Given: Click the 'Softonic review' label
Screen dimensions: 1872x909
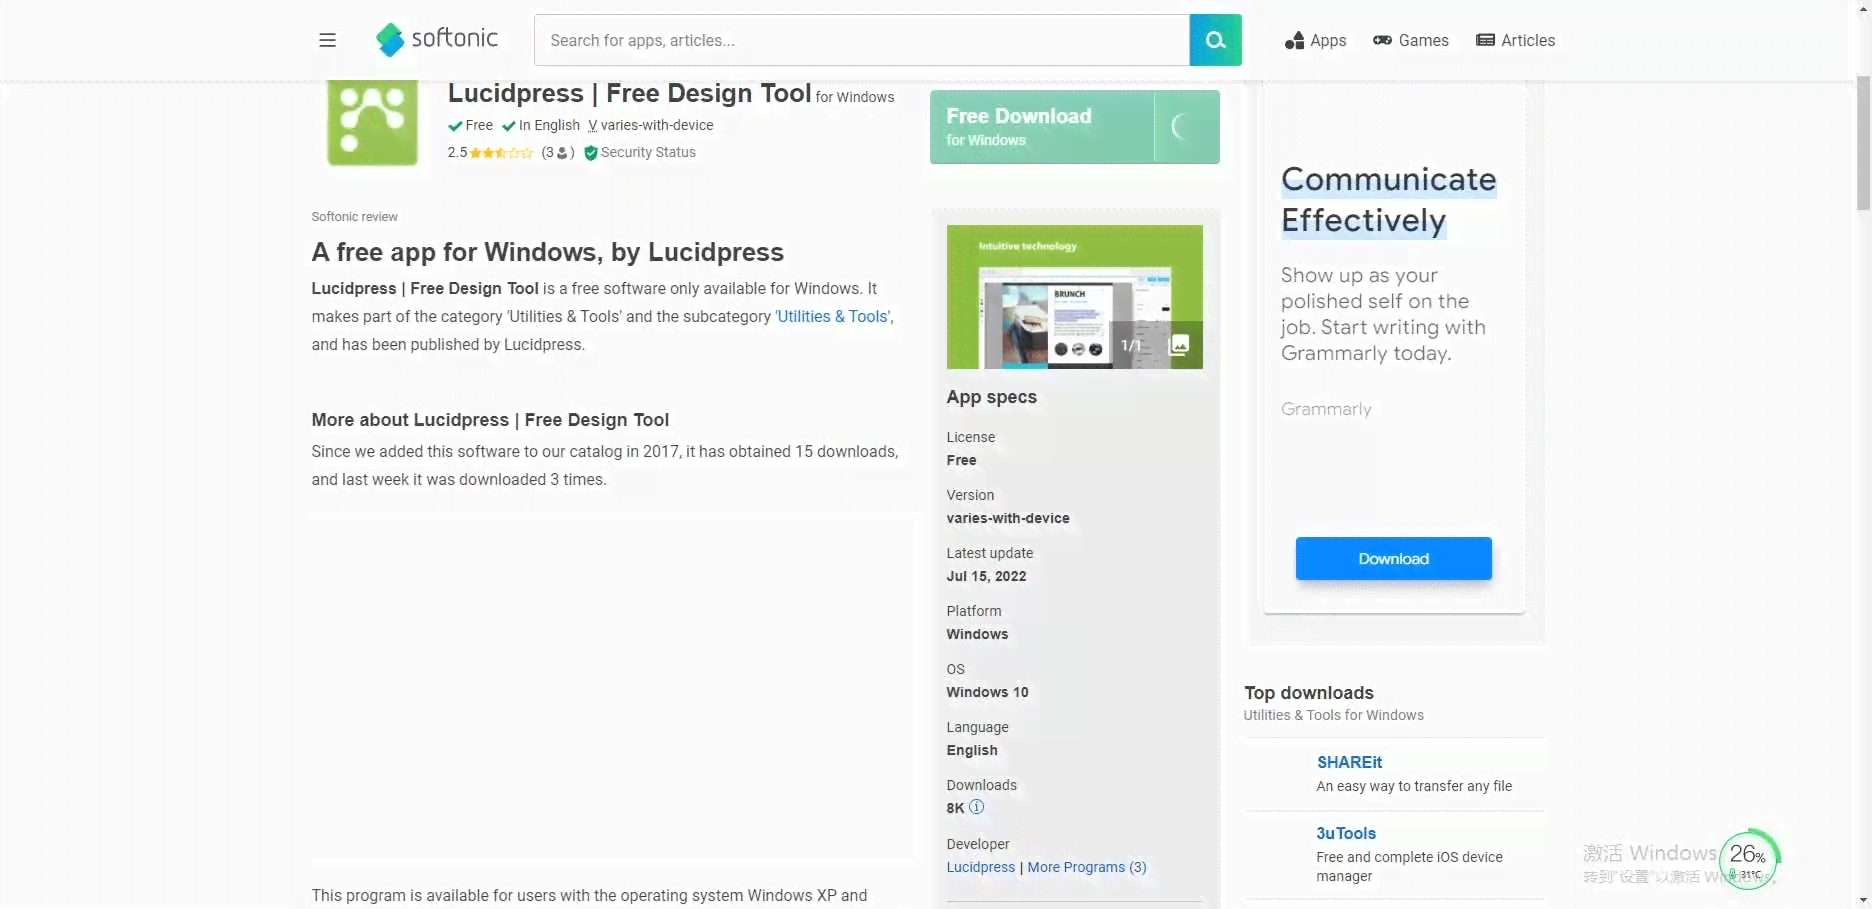Looking at the screenshot, I should point(354,217).
